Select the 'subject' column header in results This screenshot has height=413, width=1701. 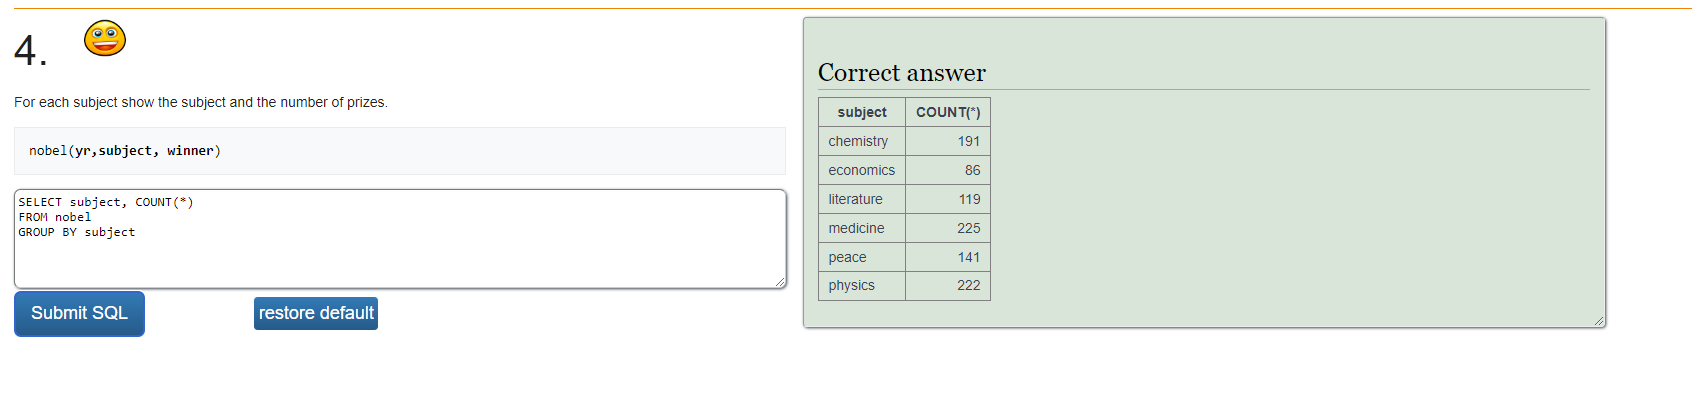[862, 112]
